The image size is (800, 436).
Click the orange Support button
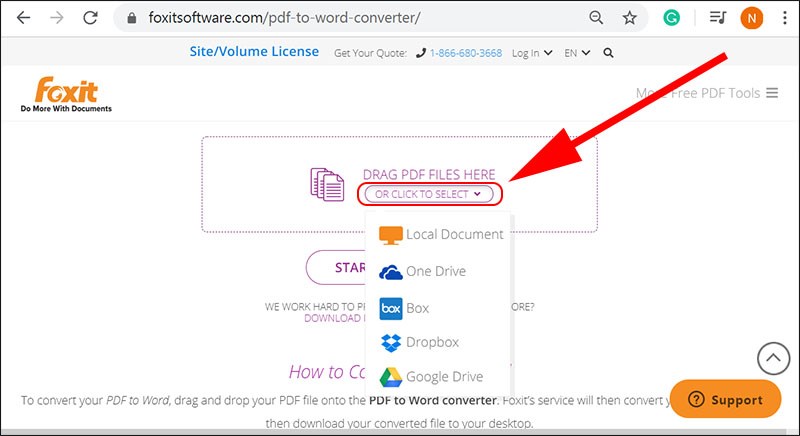[726, 399]
